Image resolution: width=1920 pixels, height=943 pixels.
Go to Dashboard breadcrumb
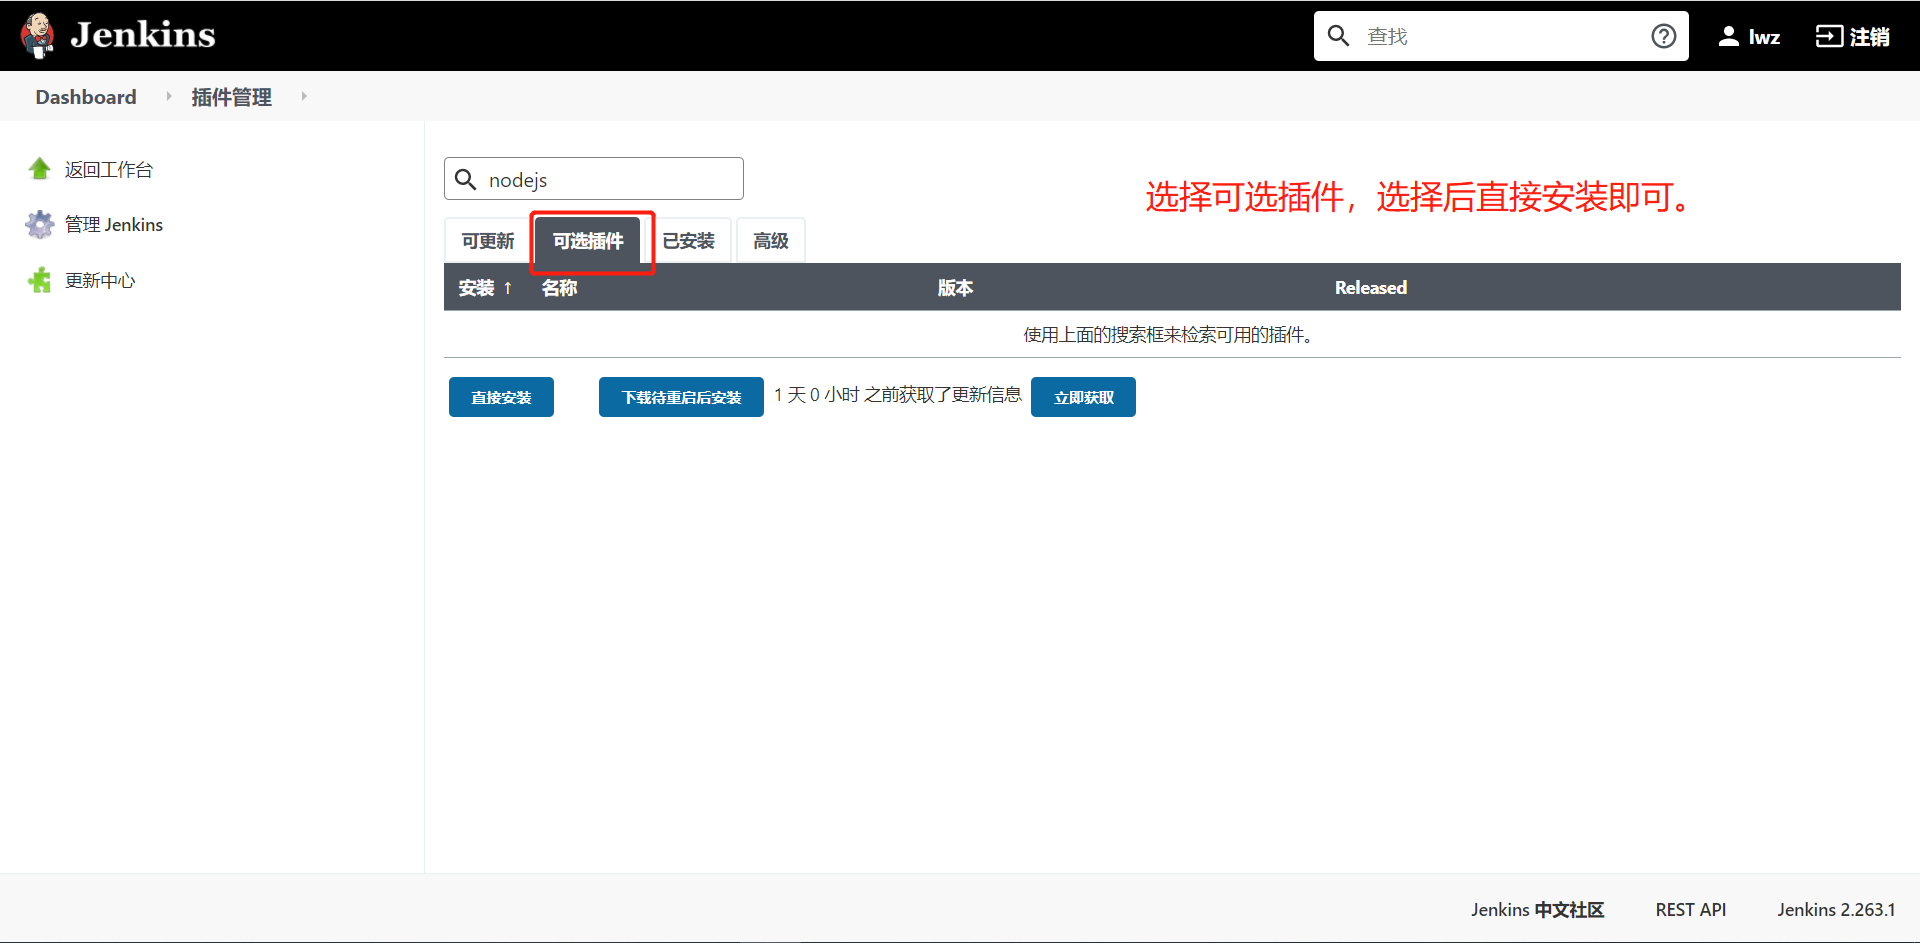click(x=86, y=97)
